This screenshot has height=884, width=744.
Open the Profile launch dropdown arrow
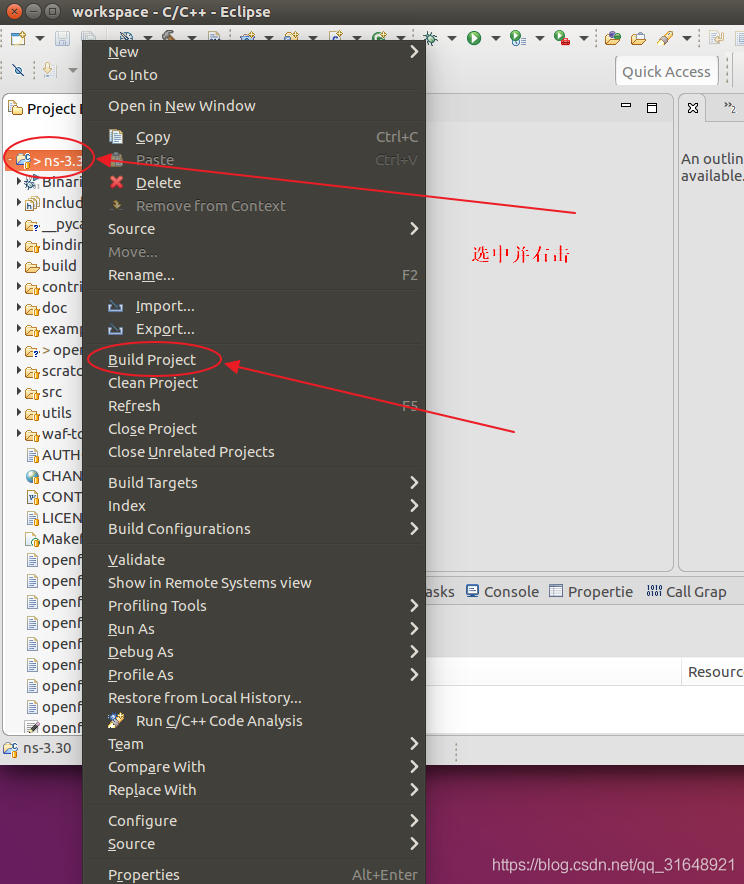[x=540, y=38]
